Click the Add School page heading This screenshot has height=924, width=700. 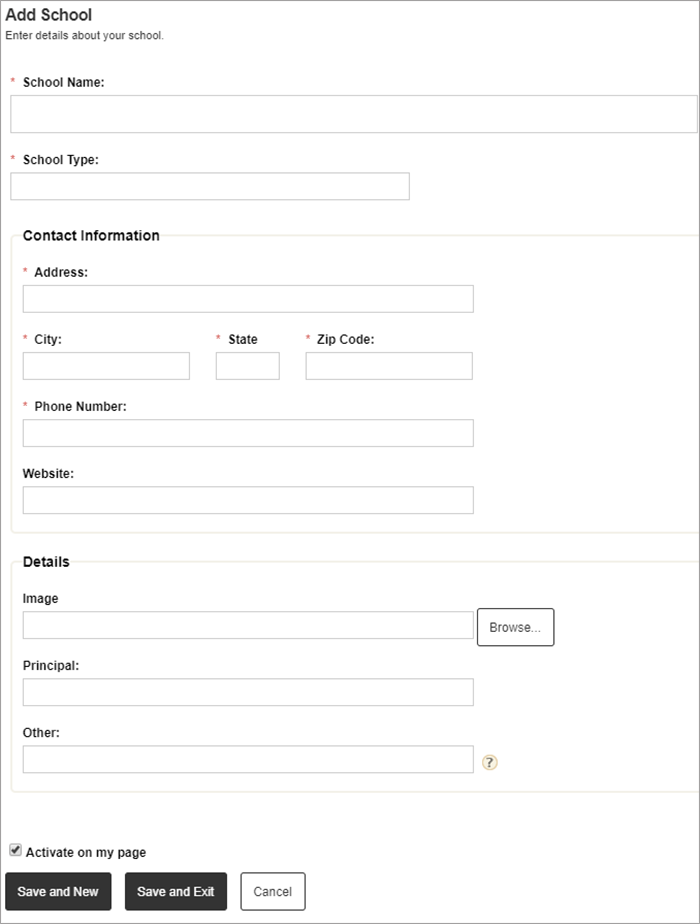[49, 15]
